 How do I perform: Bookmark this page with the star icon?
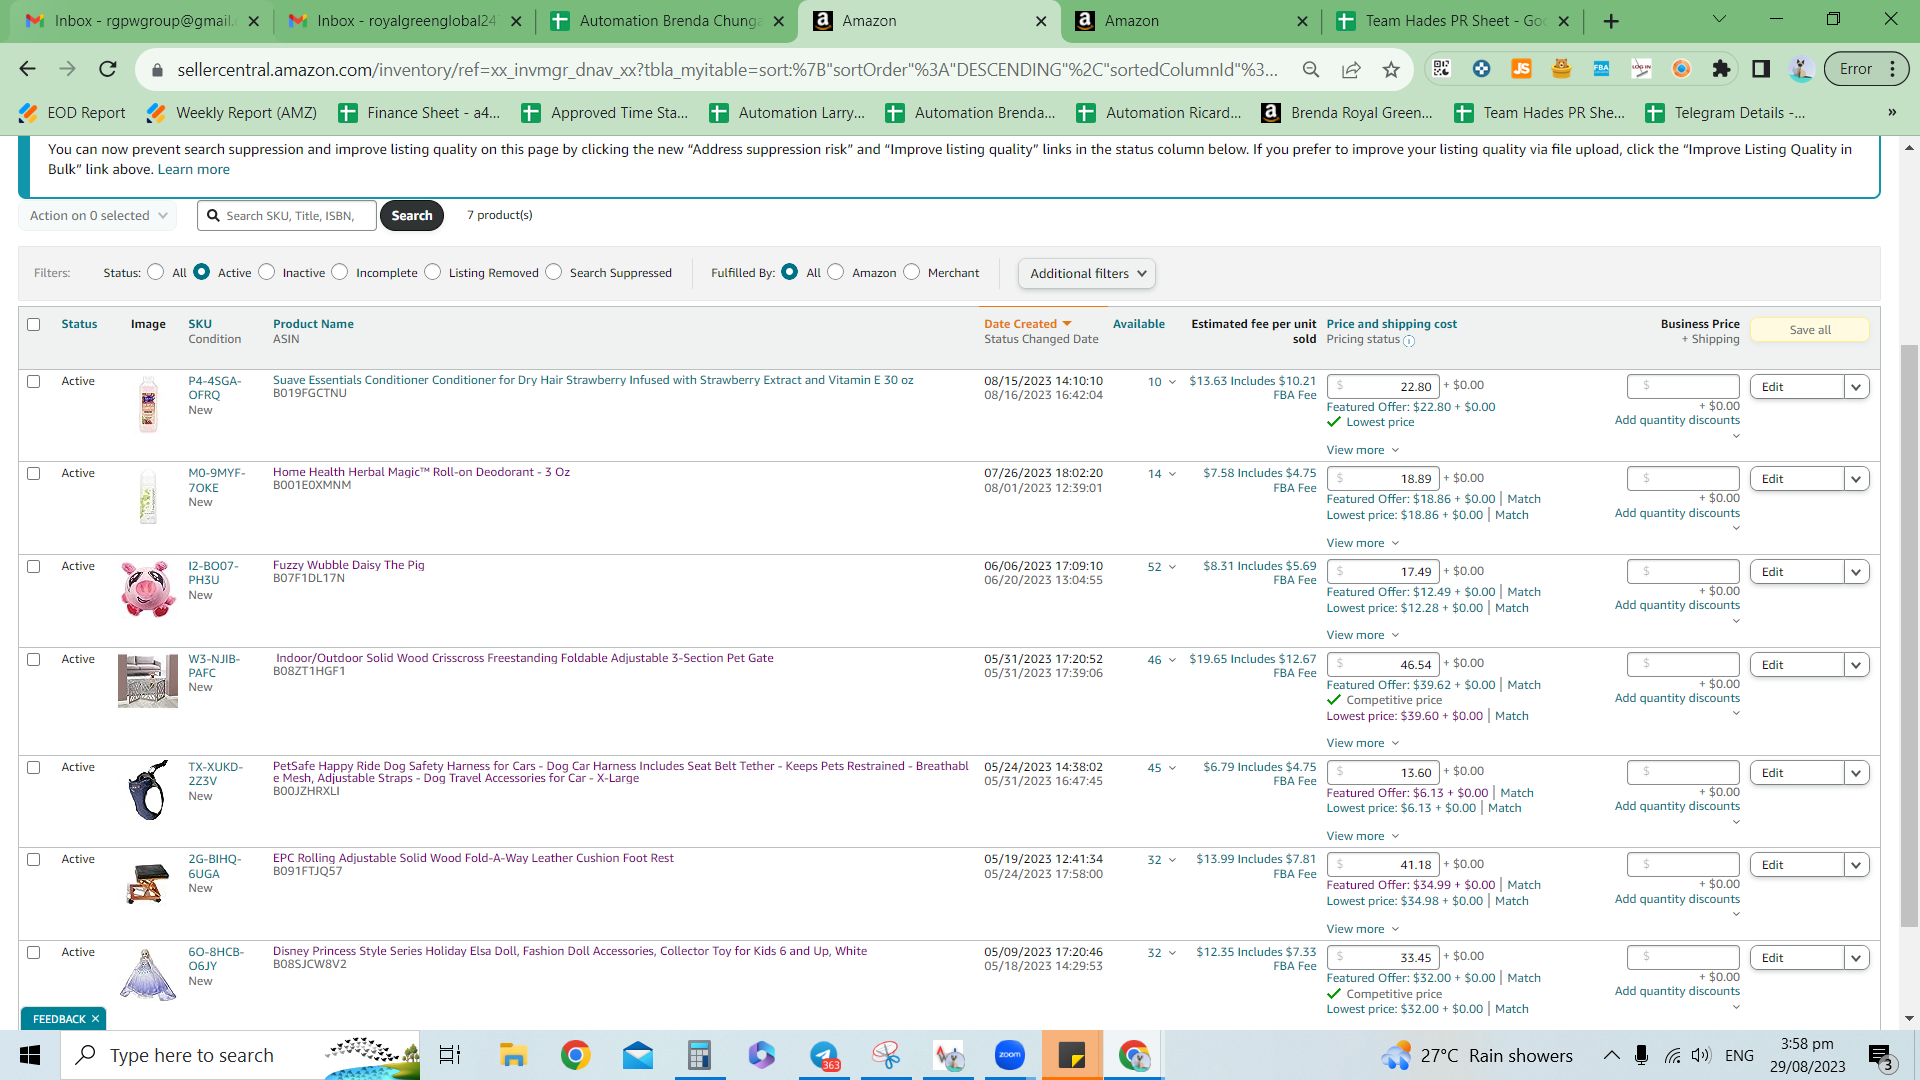(1391, 69)
